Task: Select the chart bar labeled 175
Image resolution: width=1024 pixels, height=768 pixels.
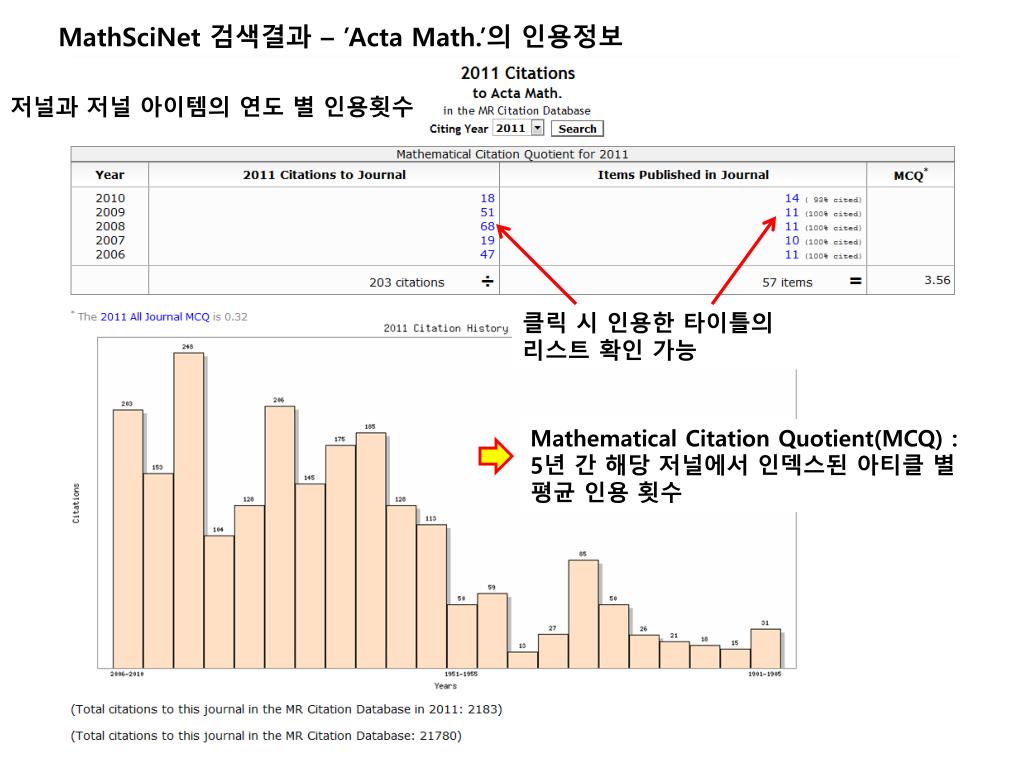Action: (340, 556)
